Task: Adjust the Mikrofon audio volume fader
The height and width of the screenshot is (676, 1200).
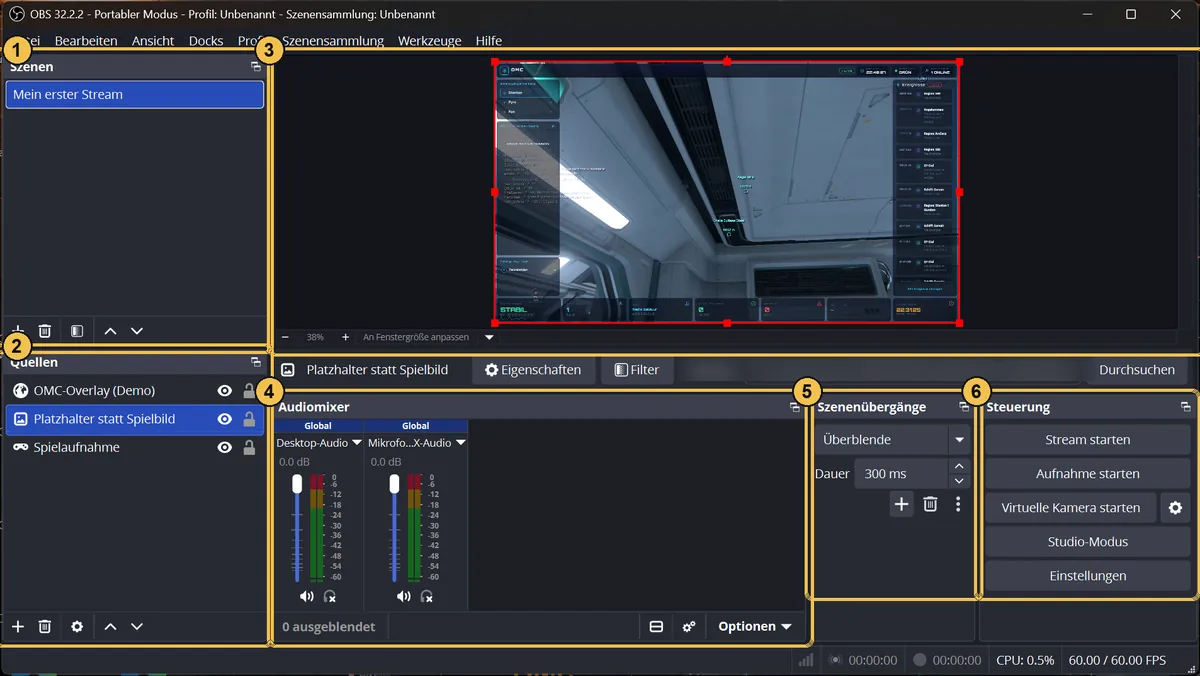Action: tap(394, 484)
